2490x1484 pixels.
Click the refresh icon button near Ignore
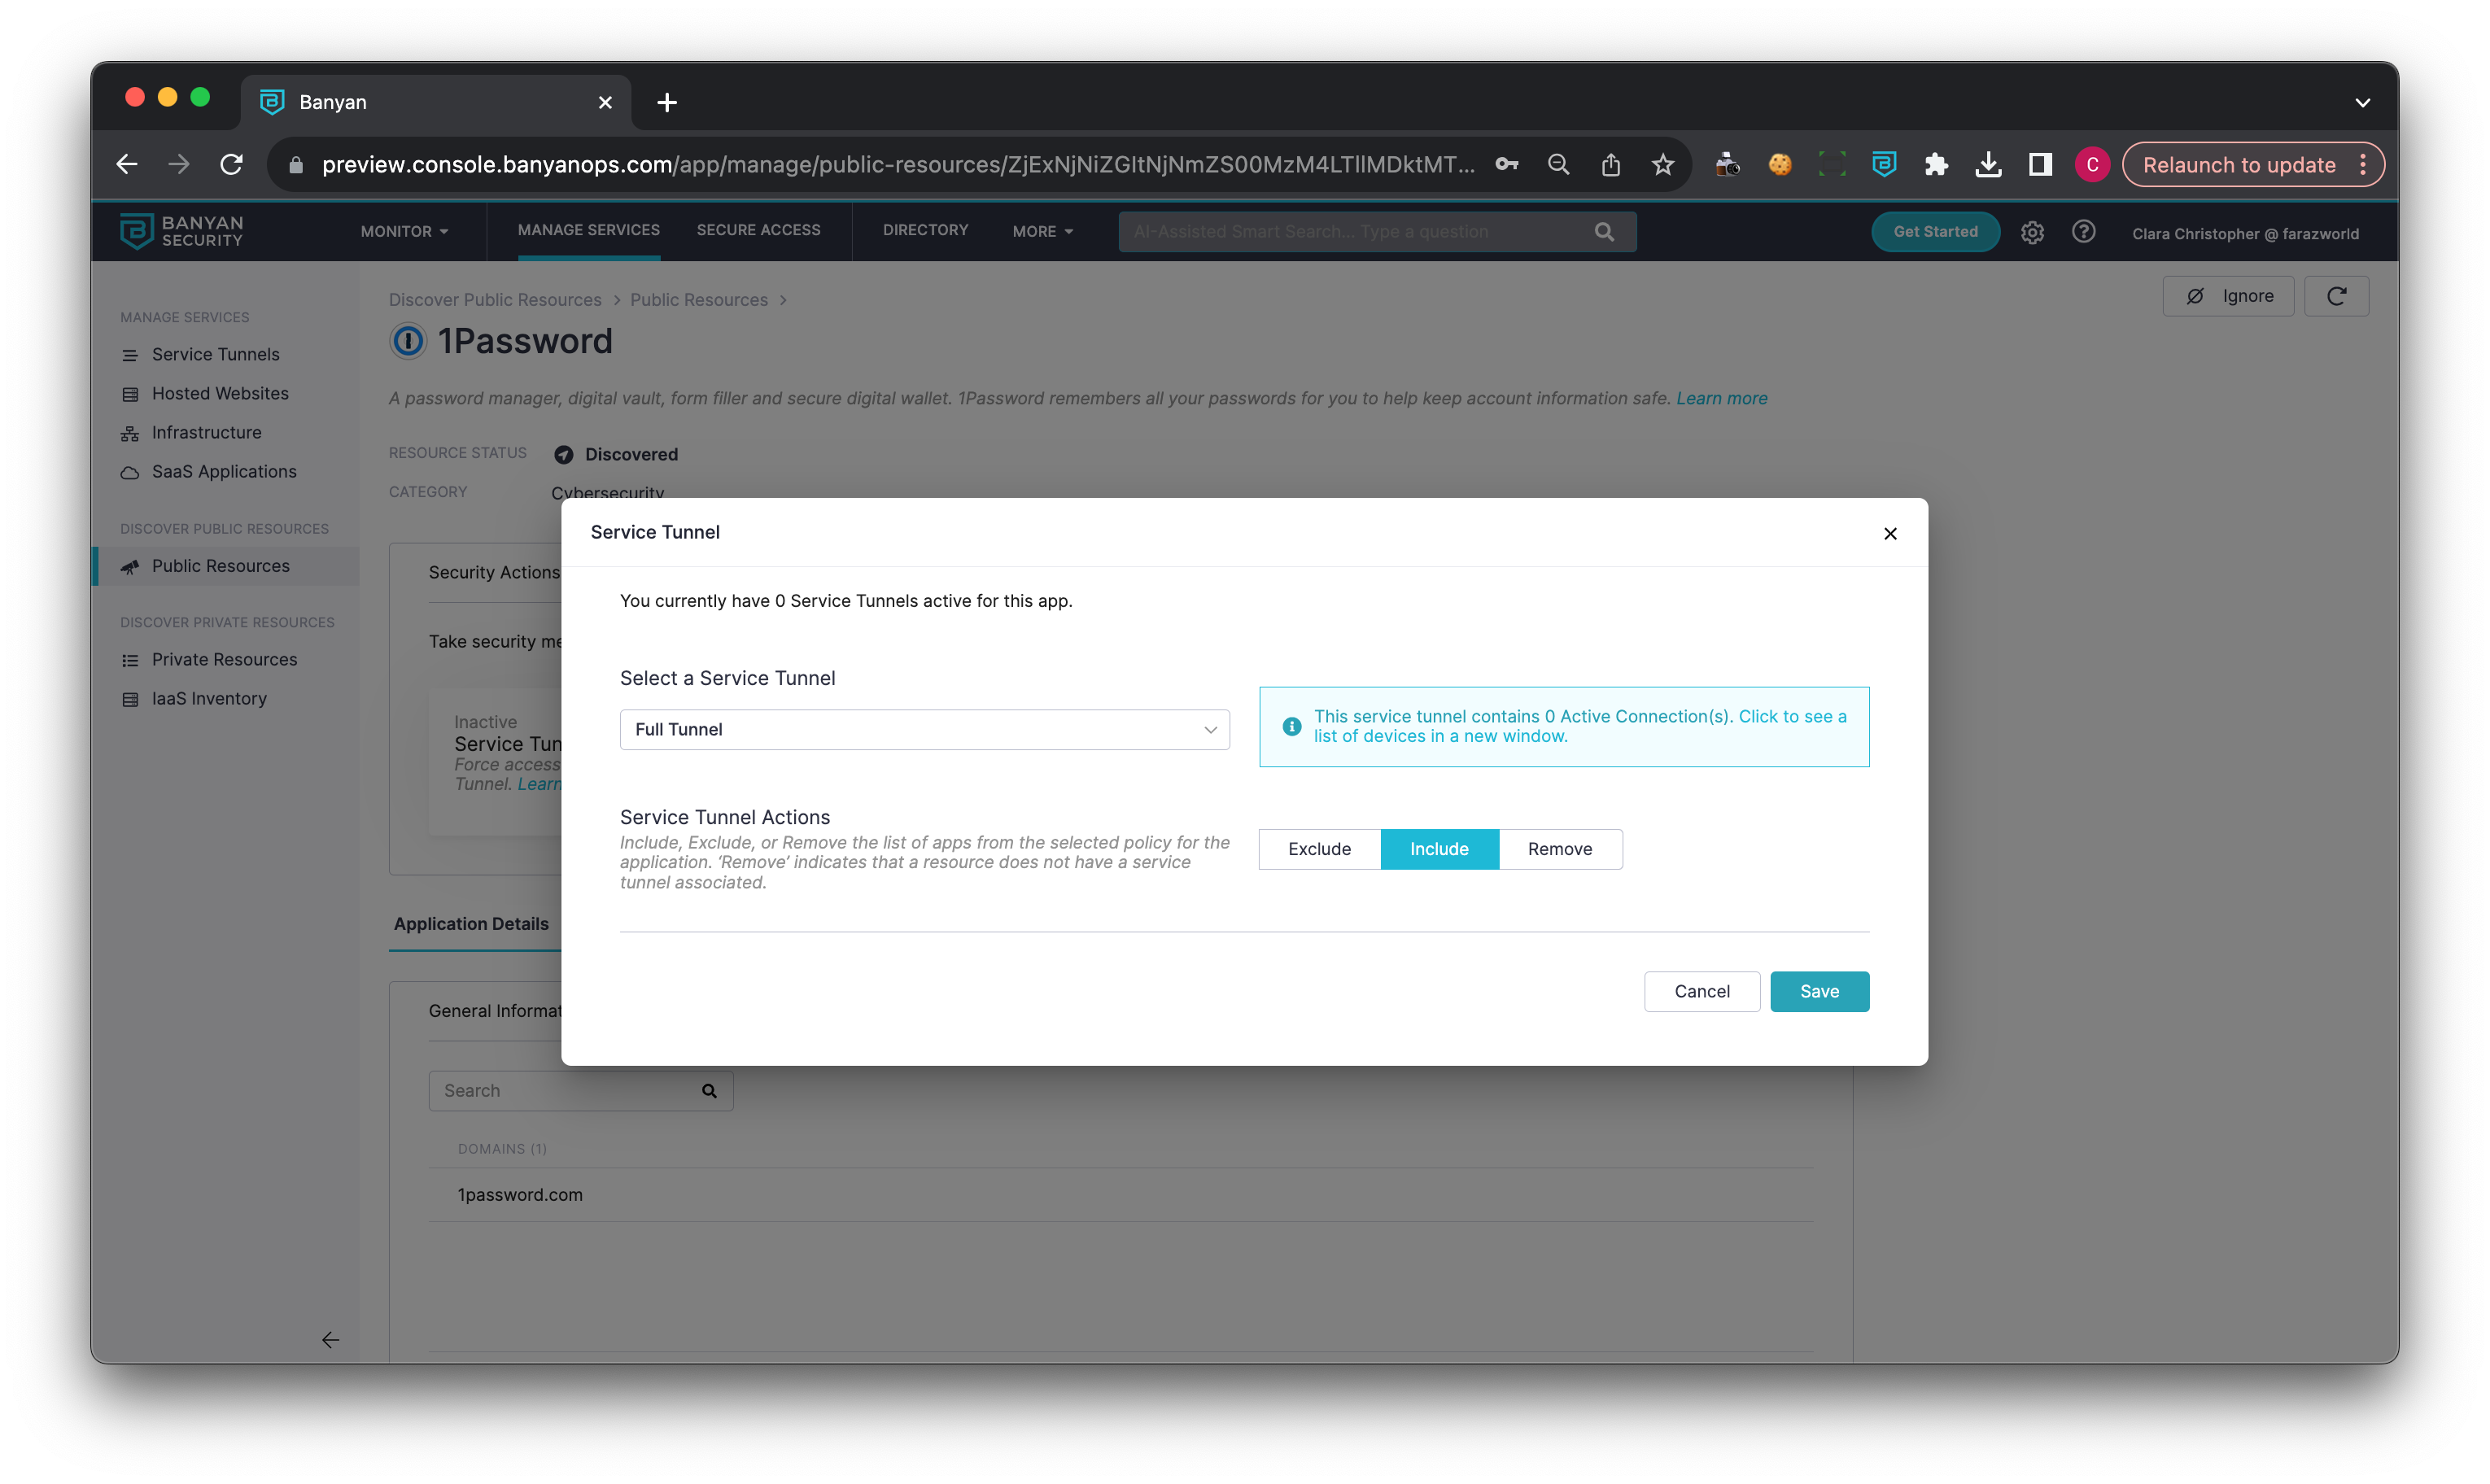pyautogui.click(x=2335, y=296)
